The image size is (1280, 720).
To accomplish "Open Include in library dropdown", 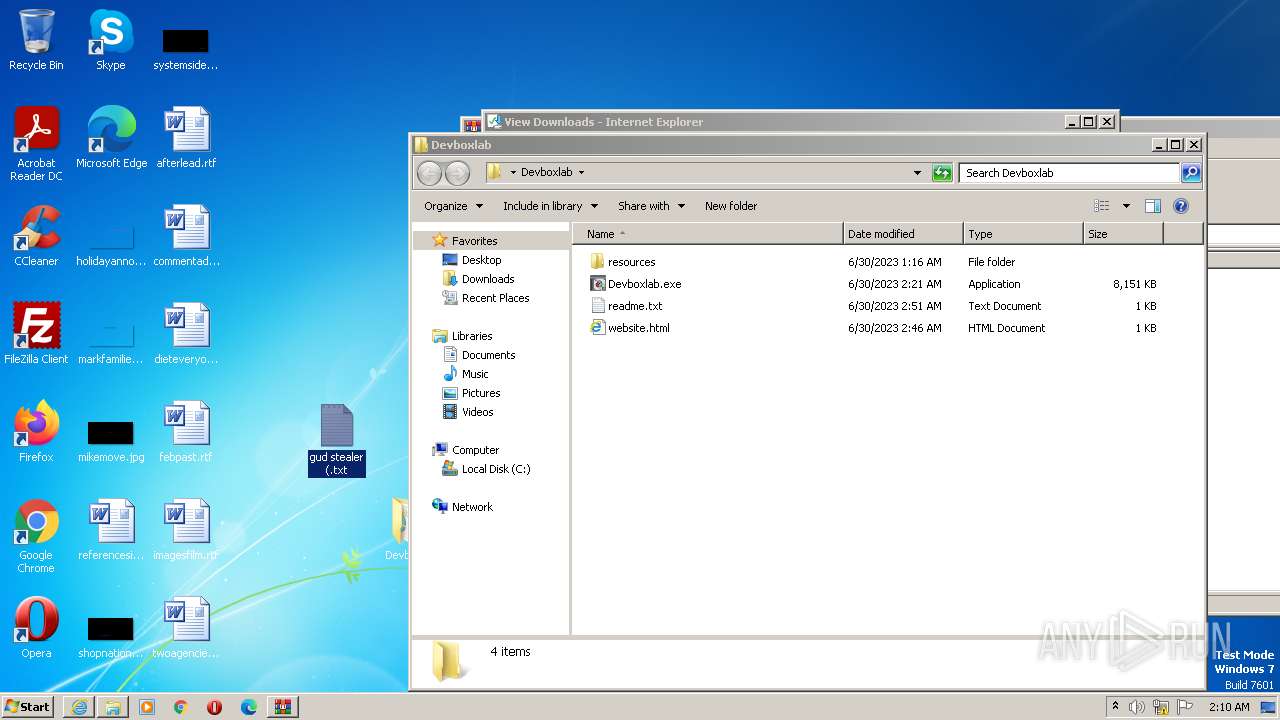I will point(550,206).
